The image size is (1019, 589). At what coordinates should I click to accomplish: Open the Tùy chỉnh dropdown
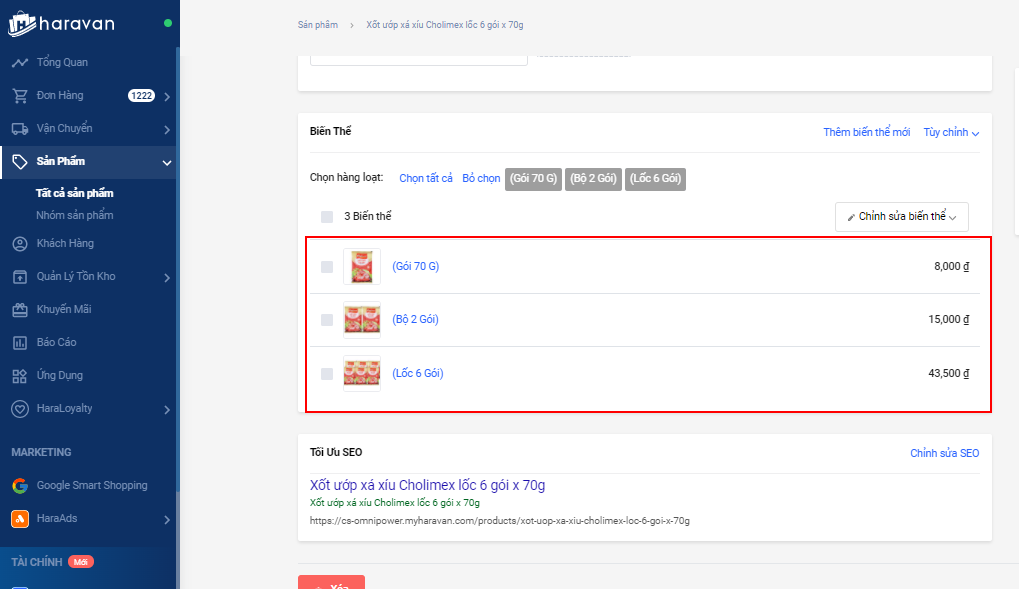(x=951, y=132)
